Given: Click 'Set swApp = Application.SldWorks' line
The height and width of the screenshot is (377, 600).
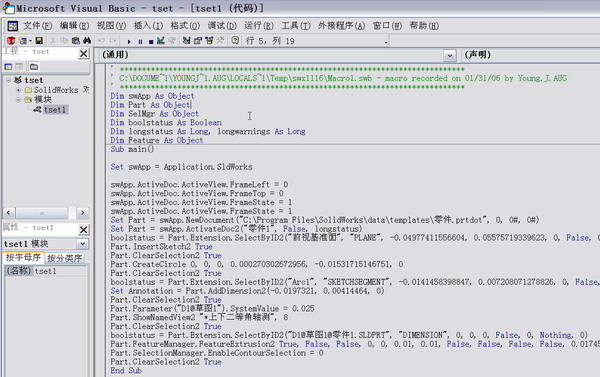Looking at the screenshot, I should [181, 167].
